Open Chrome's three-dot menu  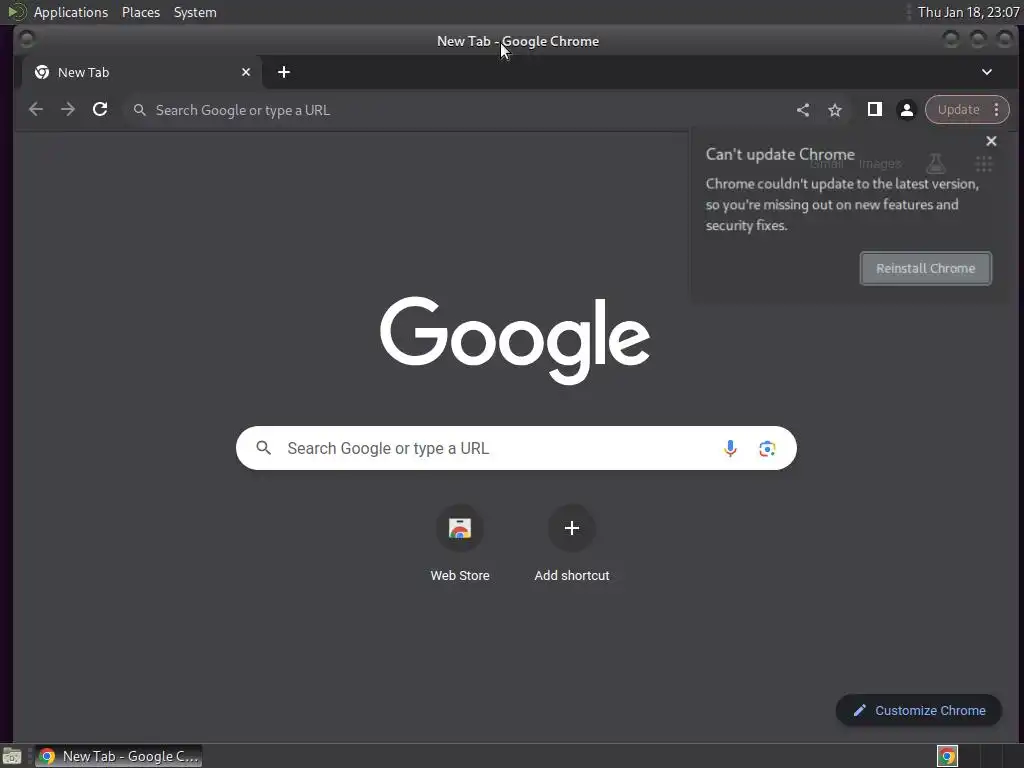click(x=997, y=110)
